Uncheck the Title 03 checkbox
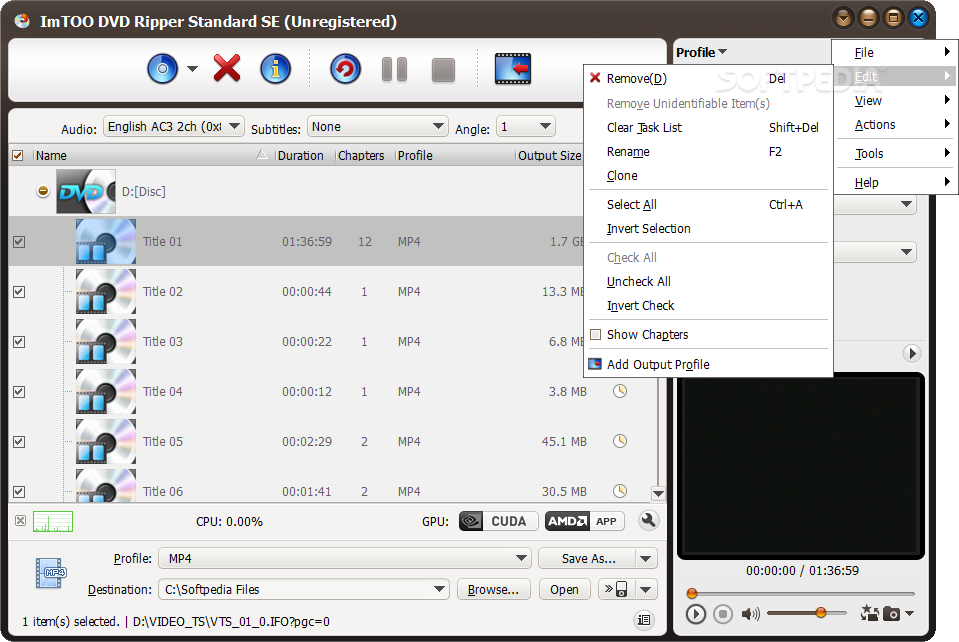The width and height of the screenshot is (959, 642). tap(19, 342)
